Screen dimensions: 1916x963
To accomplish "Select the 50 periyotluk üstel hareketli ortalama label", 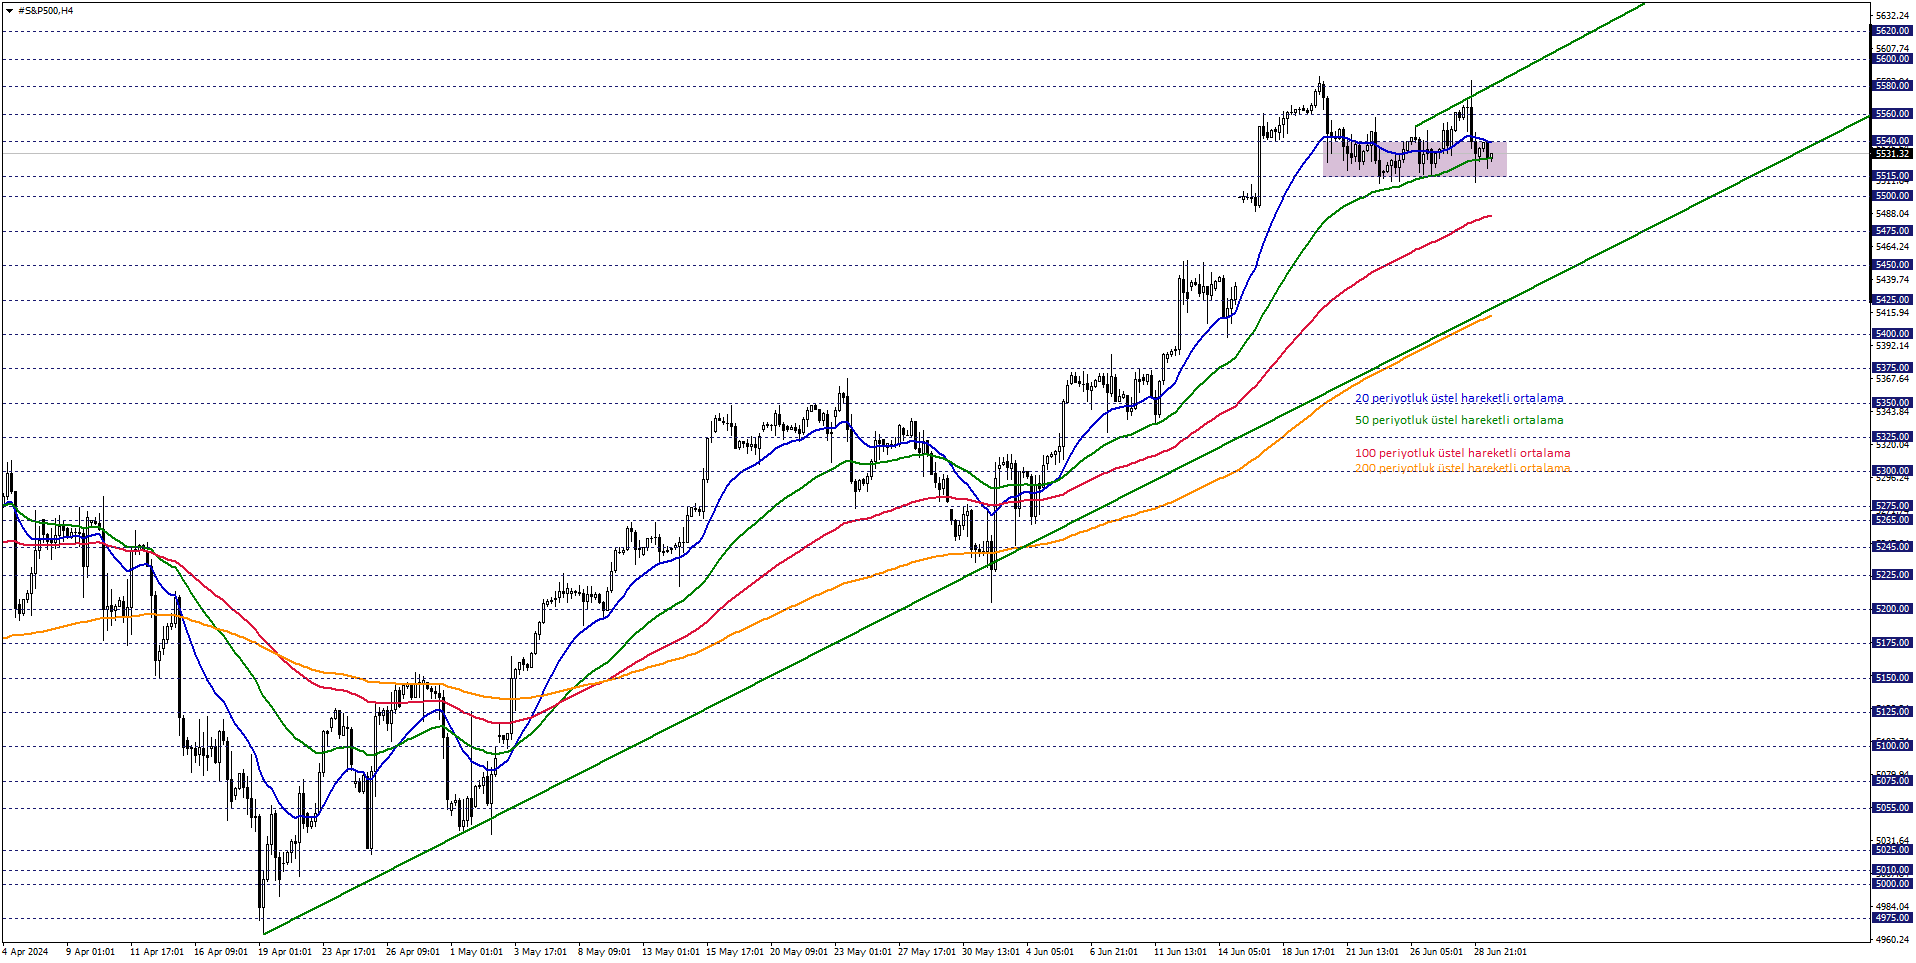I will (1459, 420).
